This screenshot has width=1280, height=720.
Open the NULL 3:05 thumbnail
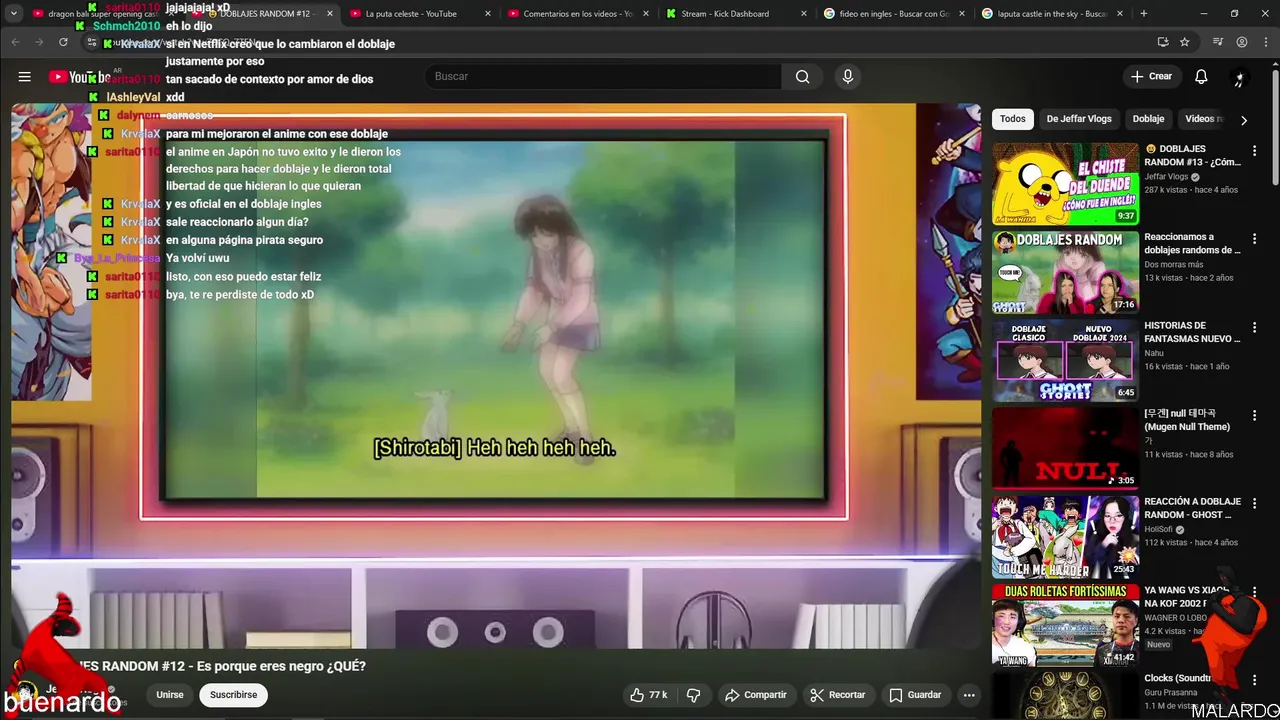pos(1065,448)
